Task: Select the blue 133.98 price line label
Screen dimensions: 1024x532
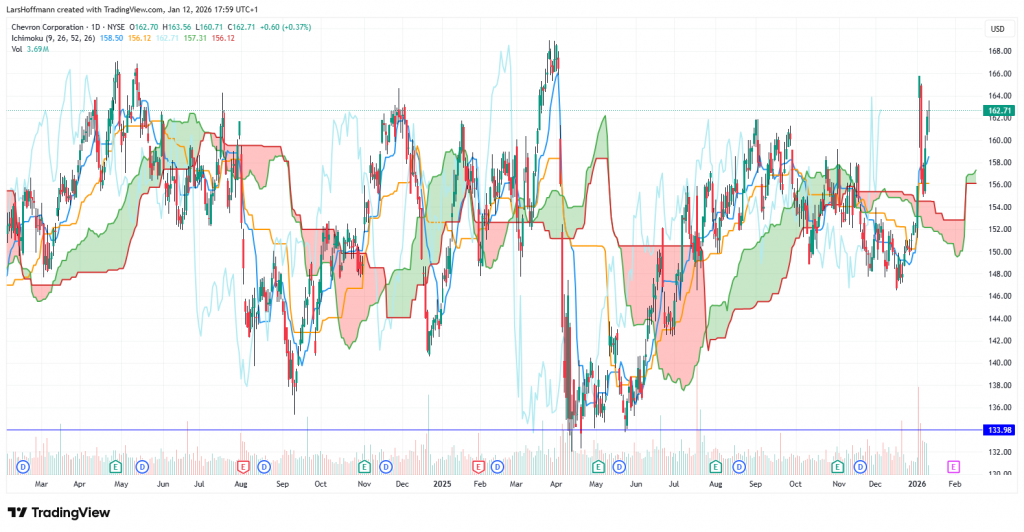Action: pos(999,430)
